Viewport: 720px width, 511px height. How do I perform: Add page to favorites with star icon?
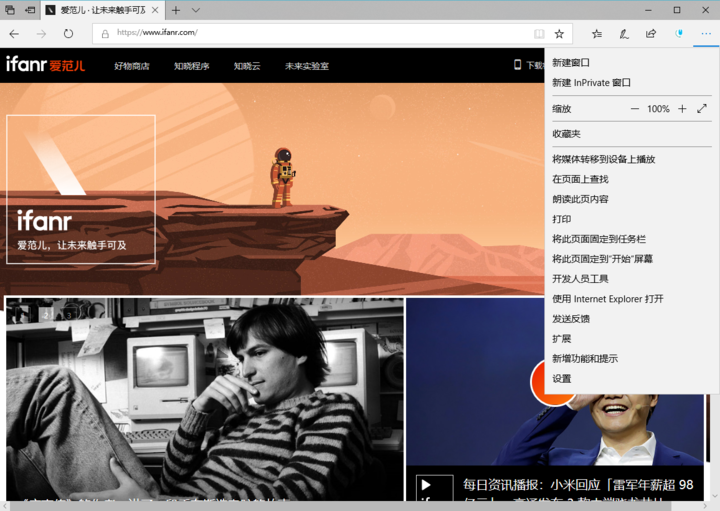tap(559, 33)
